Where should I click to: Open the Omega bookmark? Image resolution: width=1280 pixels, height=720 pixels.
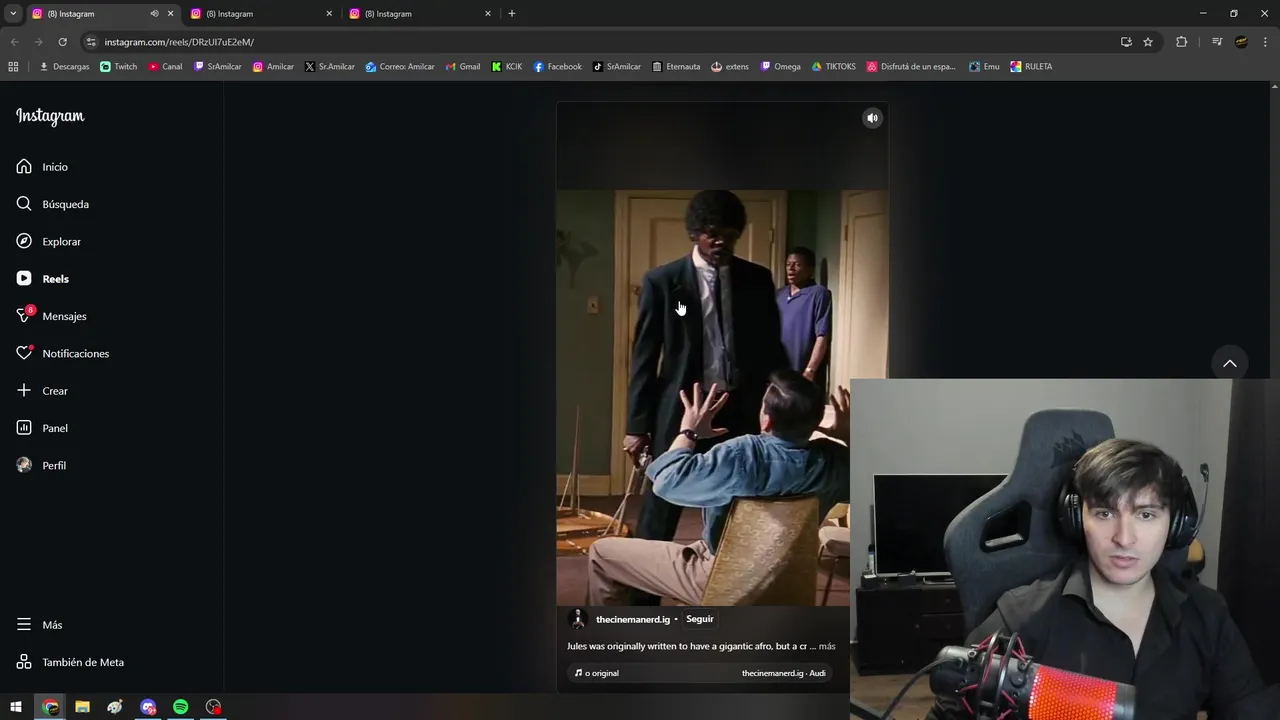click(781, 67)
